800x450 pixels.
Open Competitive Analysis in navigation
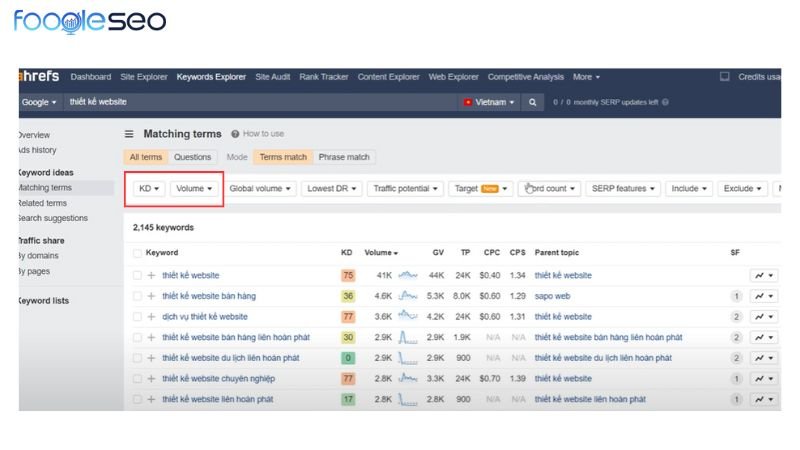tap(526, 77)
